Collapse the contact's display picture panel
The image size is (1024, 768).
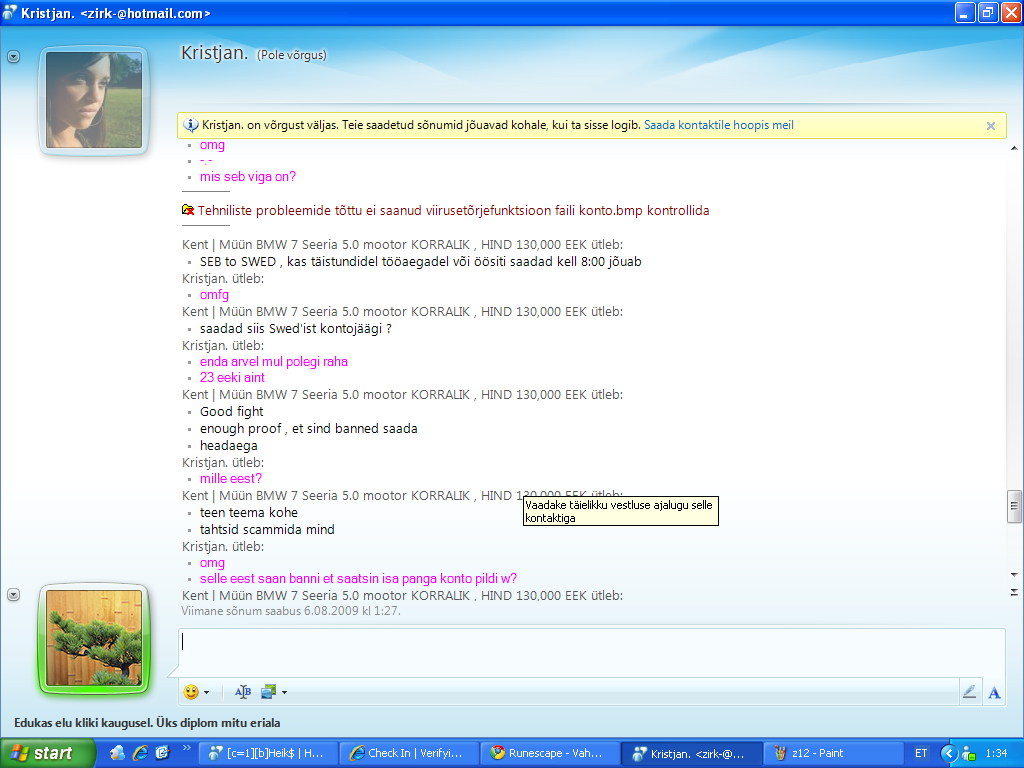(13, 57)
